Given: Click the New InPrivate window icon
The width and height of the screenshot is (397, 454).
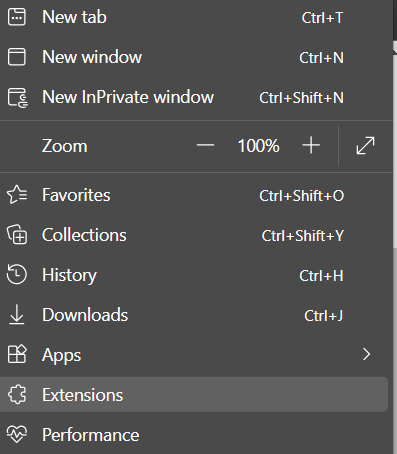Looking at the screenshot, I should pyautogui.click(x=18, y=98).
